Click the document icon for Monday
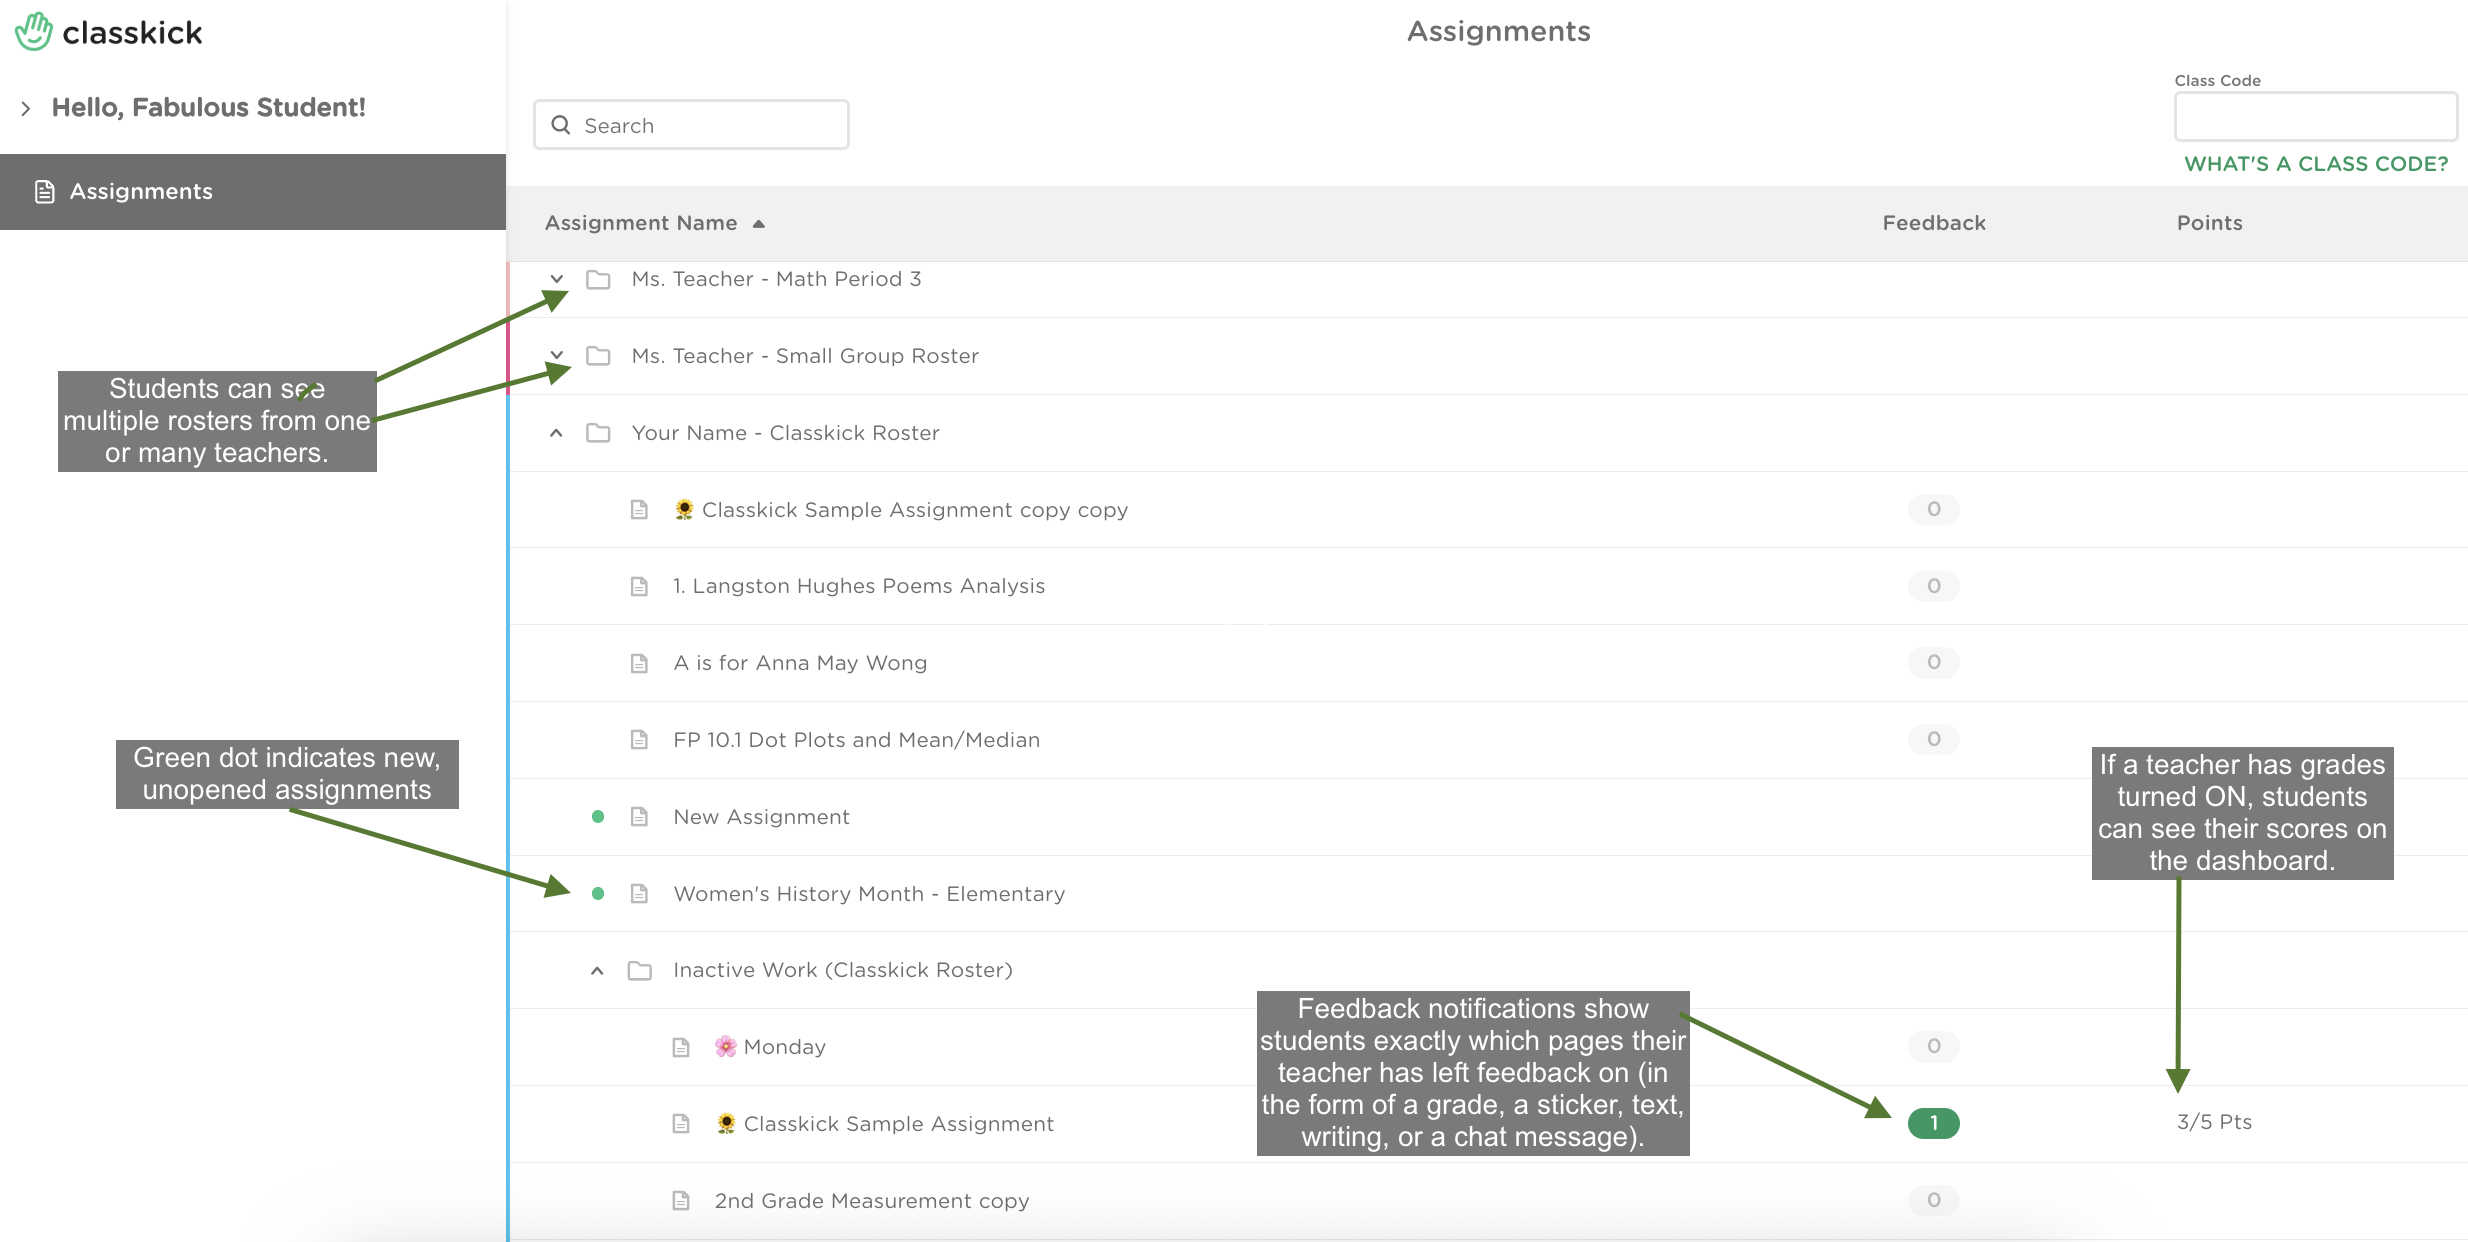2468x1242 pixels. pyautogui.click(x=681, y=1047)
